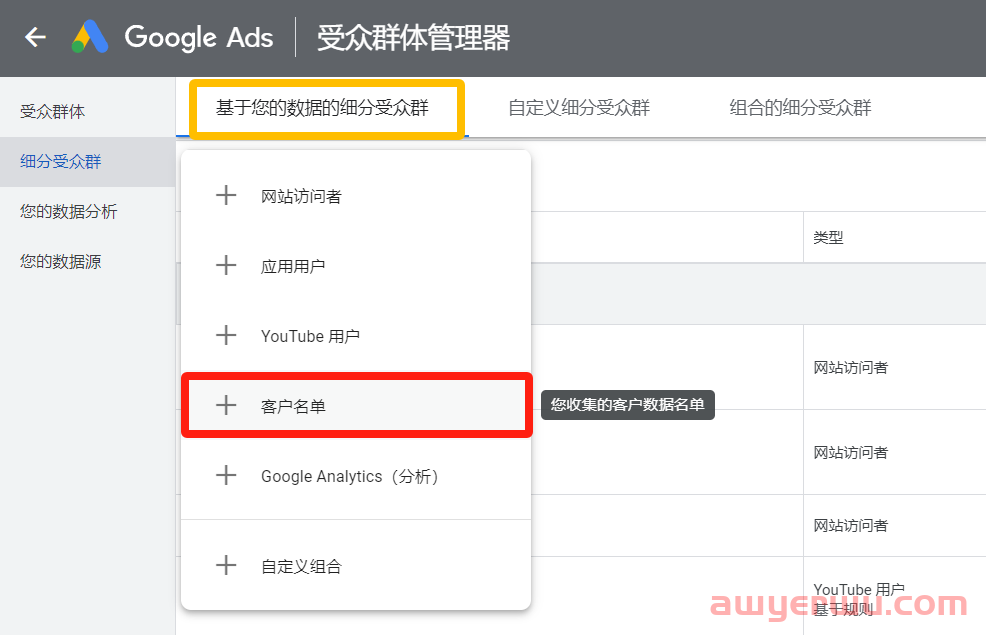Click the 受众群体管理器 page title

click(413, 38)
